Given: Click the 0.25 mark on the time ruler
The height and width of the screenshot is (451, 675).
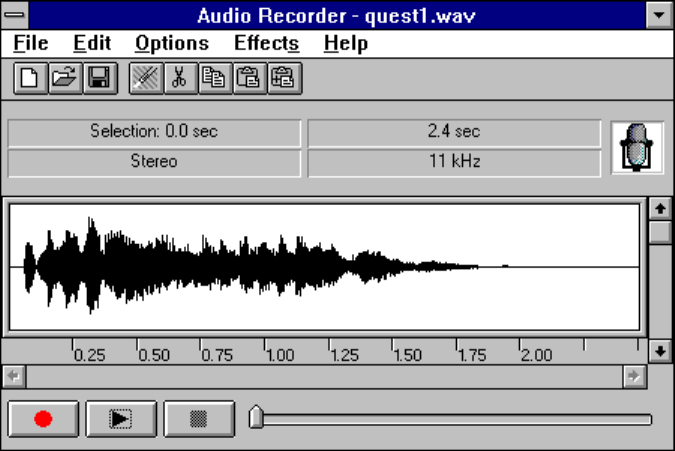Looking at the screenshot, I should coord(88,355).
